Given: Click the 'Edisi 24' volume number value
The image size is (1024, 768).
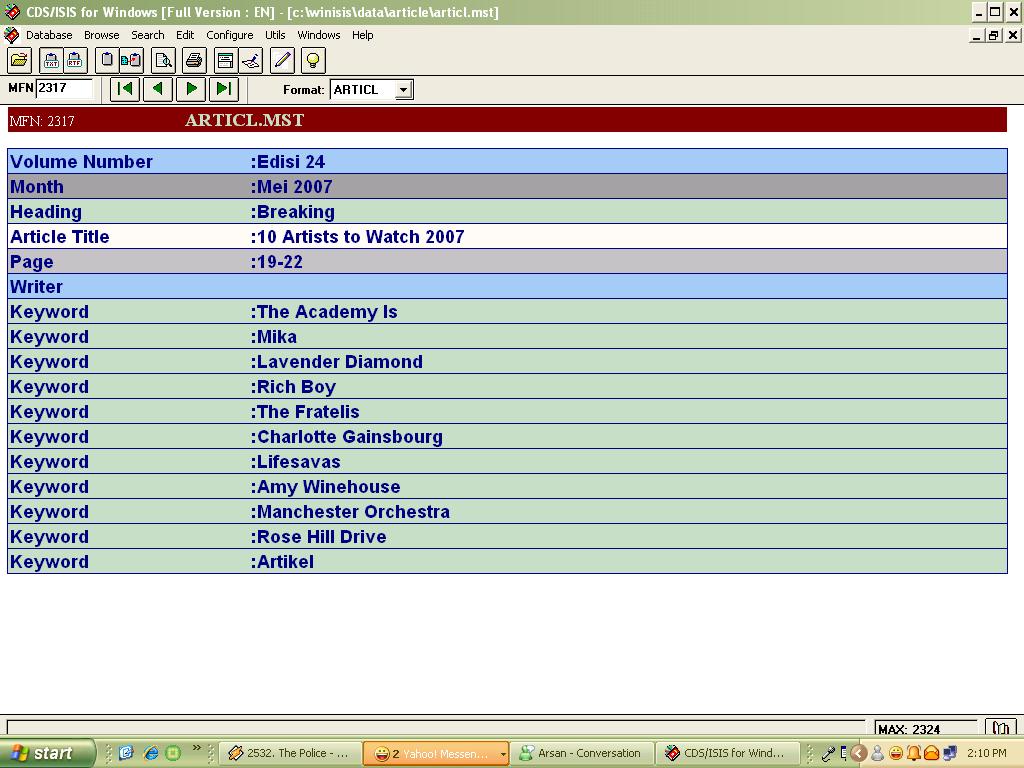Looking at the screenshot, I should click(291, 162).
